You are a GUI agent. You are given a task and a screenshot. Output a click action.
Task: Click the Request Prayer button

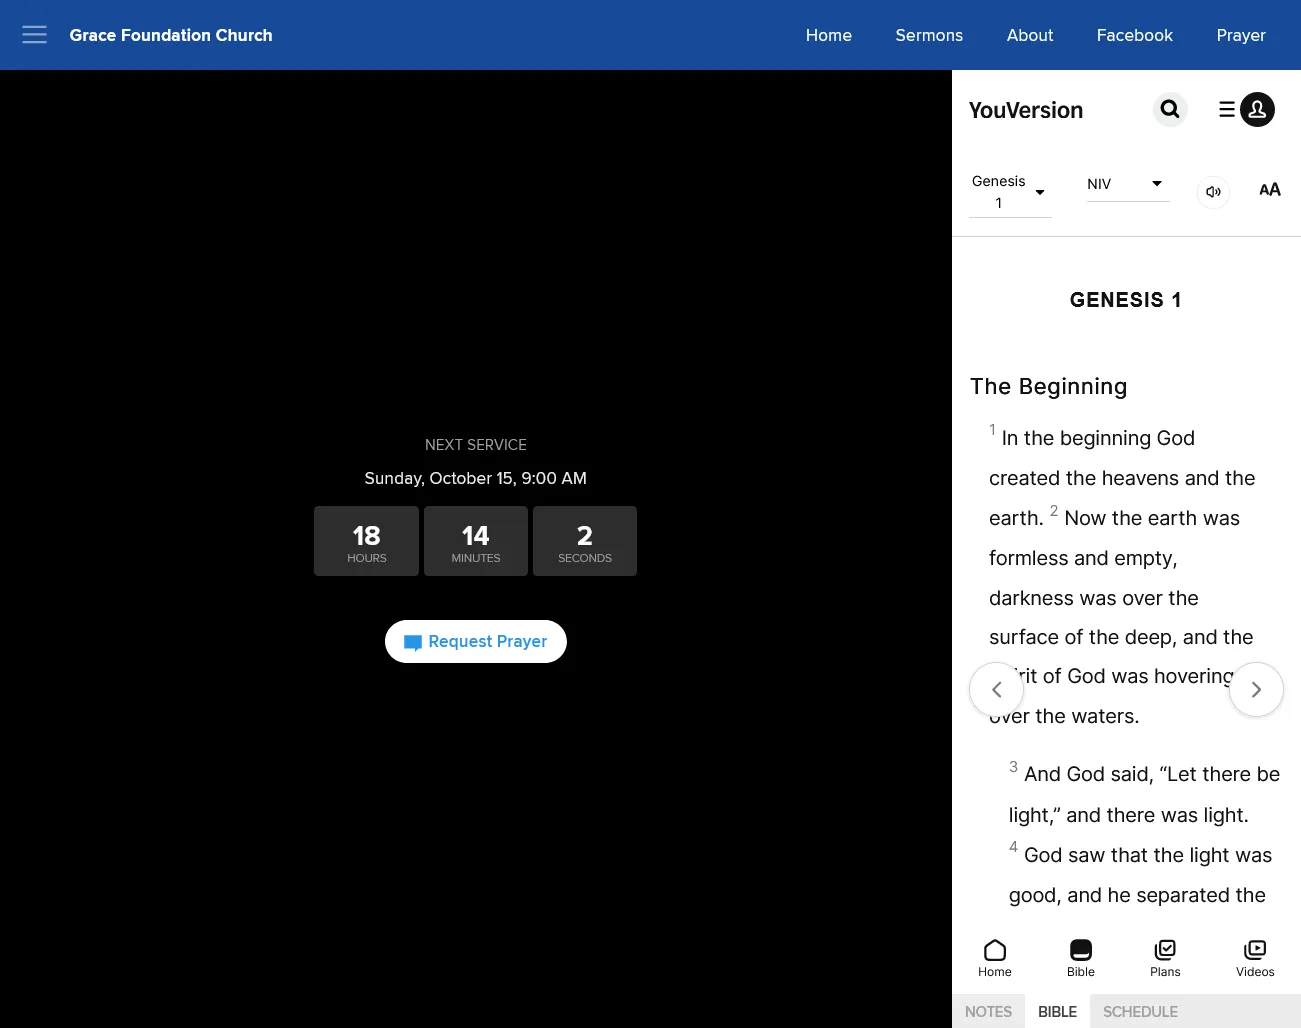[476, 642]
